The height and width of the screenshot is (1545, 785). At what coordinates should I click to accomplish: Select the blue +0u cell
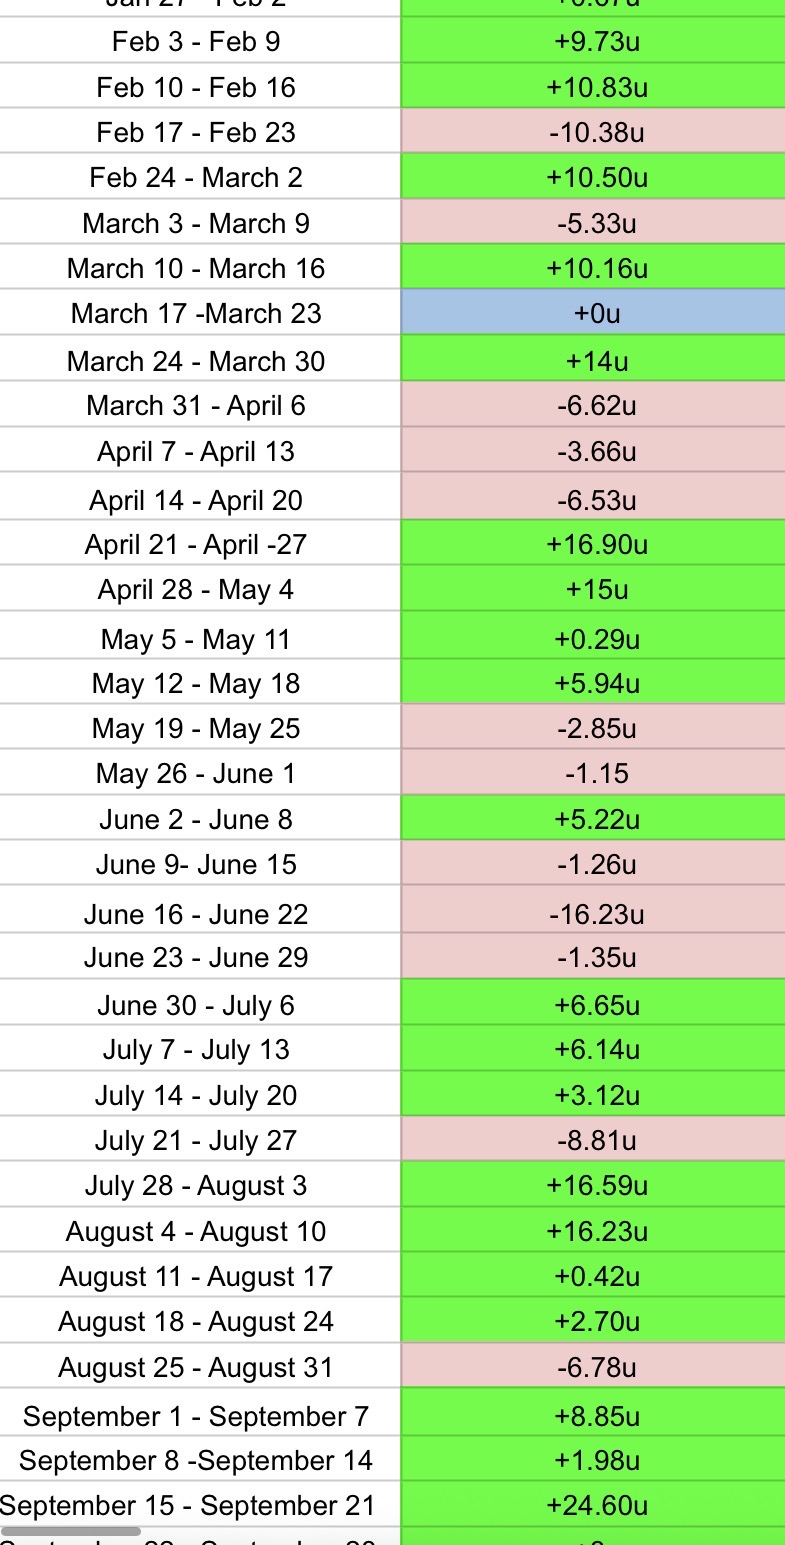coord(596,313)
